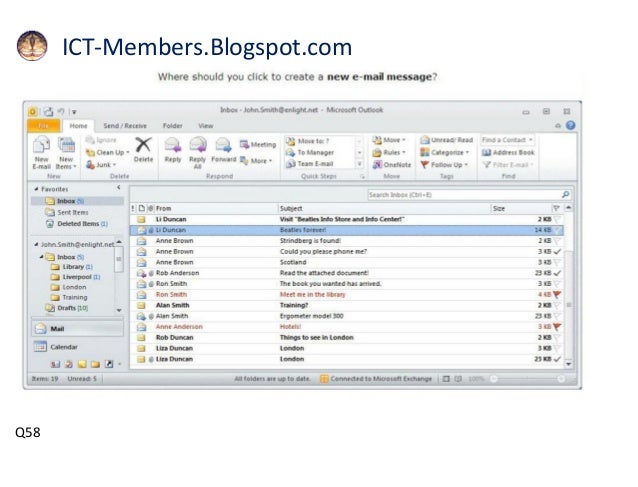The width and height of the screenshot is (638, 487).
Task: Open message 'Things to see in London'
Action: coord(347,337)
